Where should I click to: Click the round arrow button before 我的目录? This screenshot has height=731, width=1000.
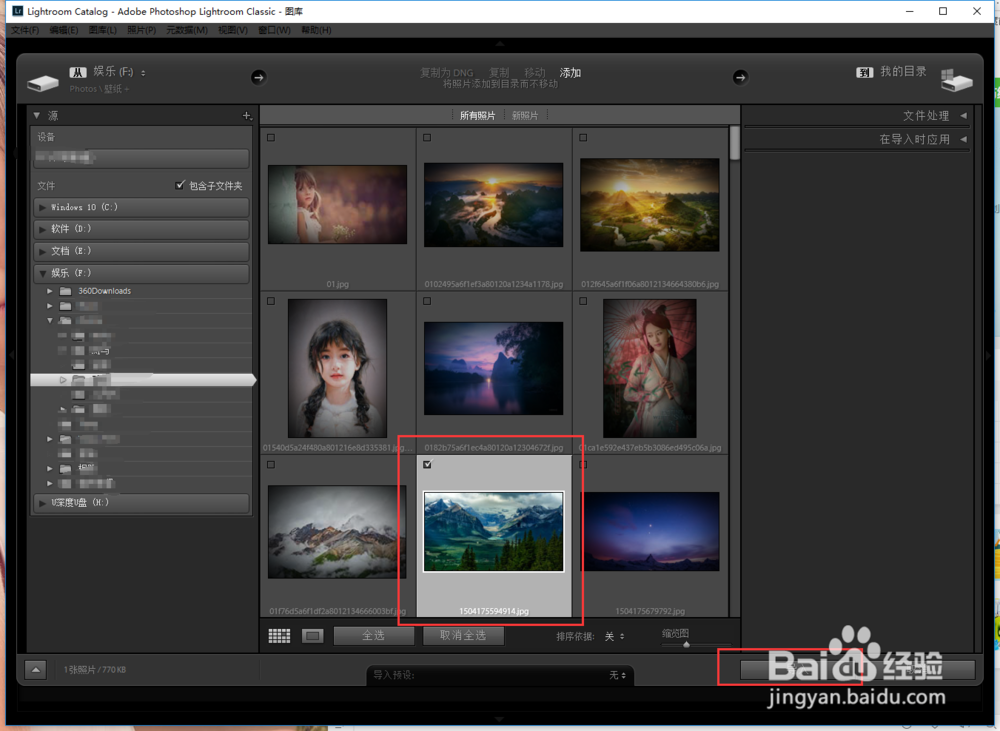point(740,77)
